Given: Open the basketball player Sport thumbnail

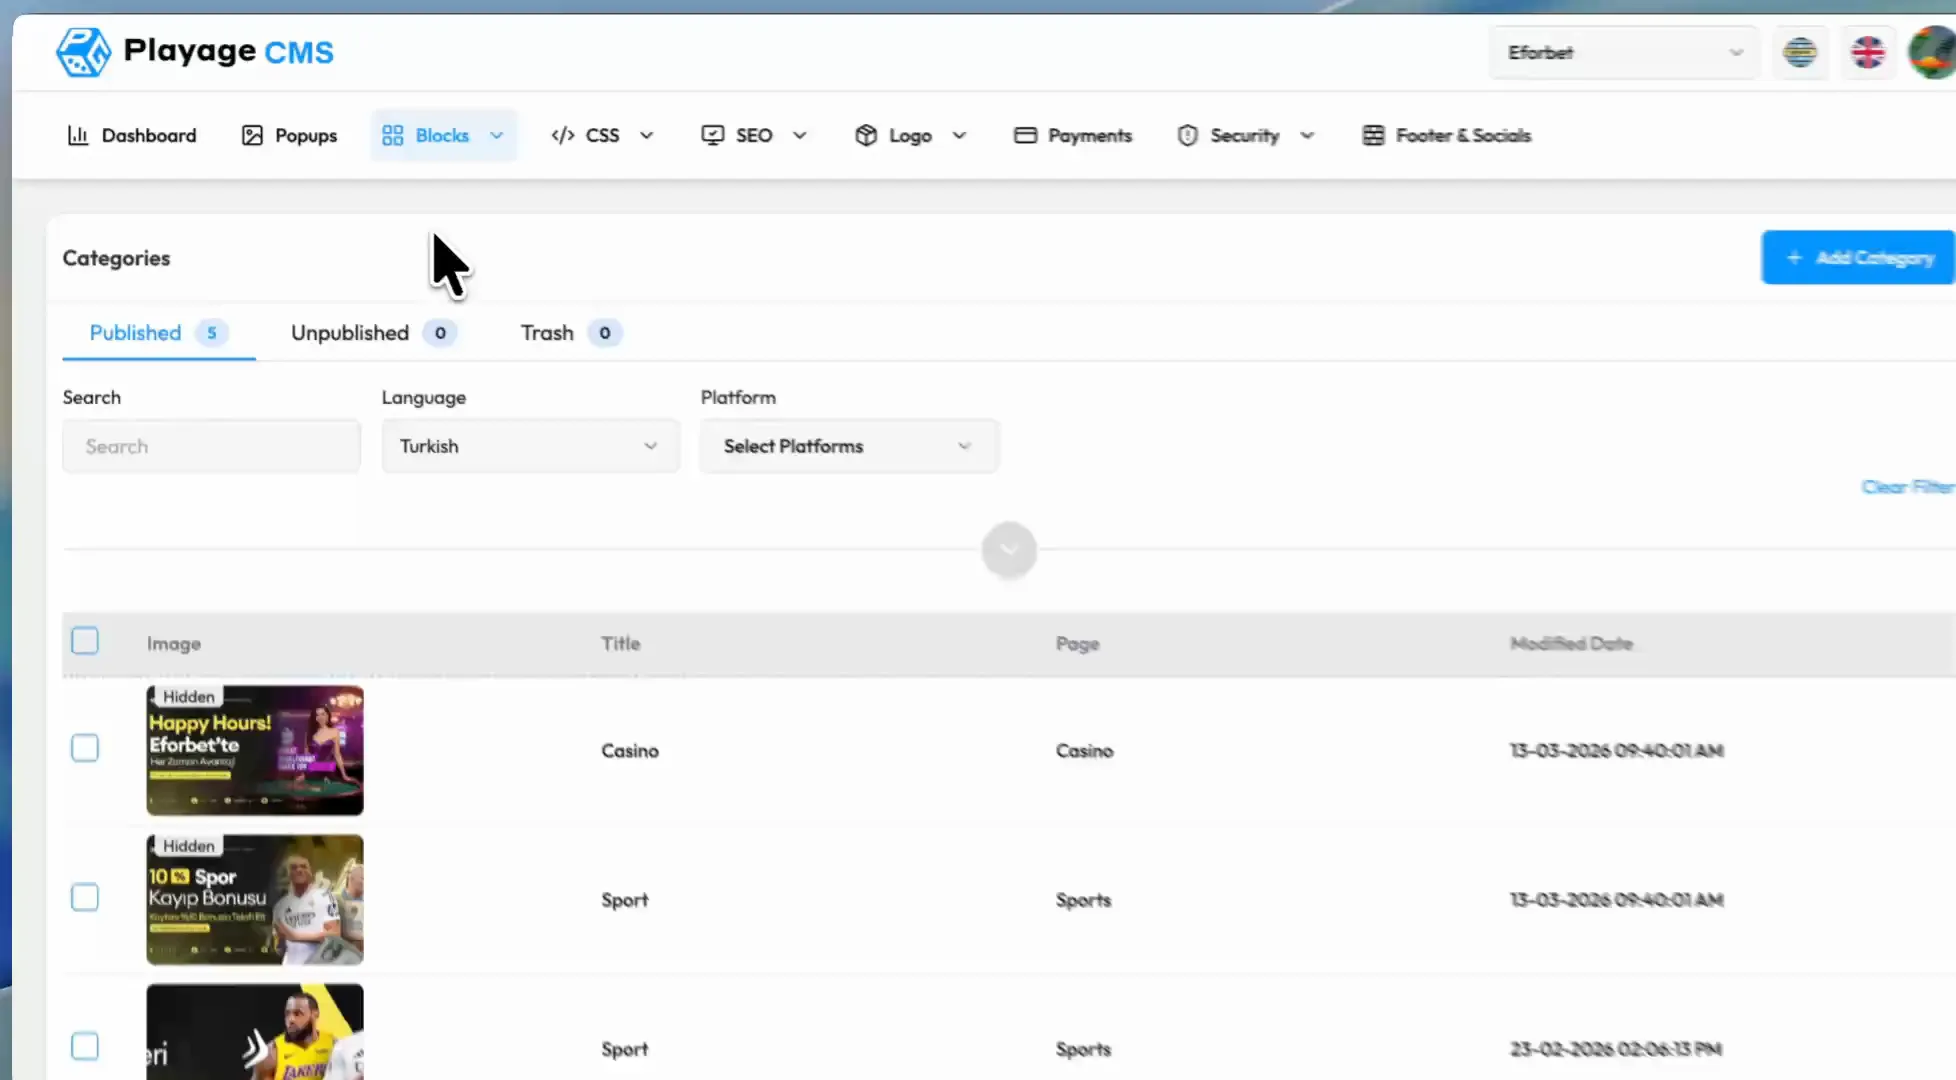Looking at the screenshot, I should [x=255, y=1032].
